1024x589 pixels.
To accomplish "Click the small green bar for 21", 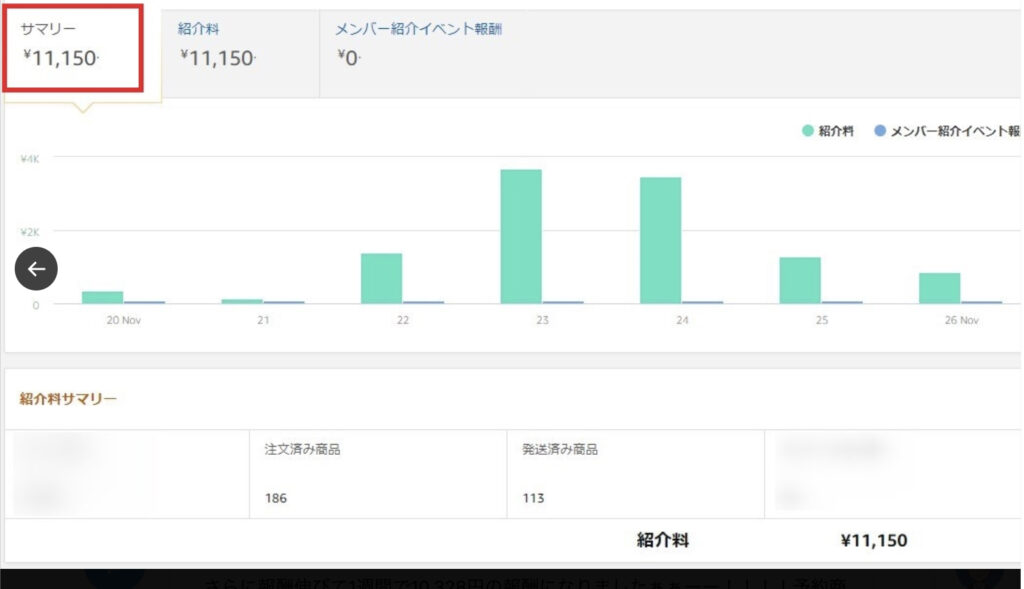I will tap(241, 300).
